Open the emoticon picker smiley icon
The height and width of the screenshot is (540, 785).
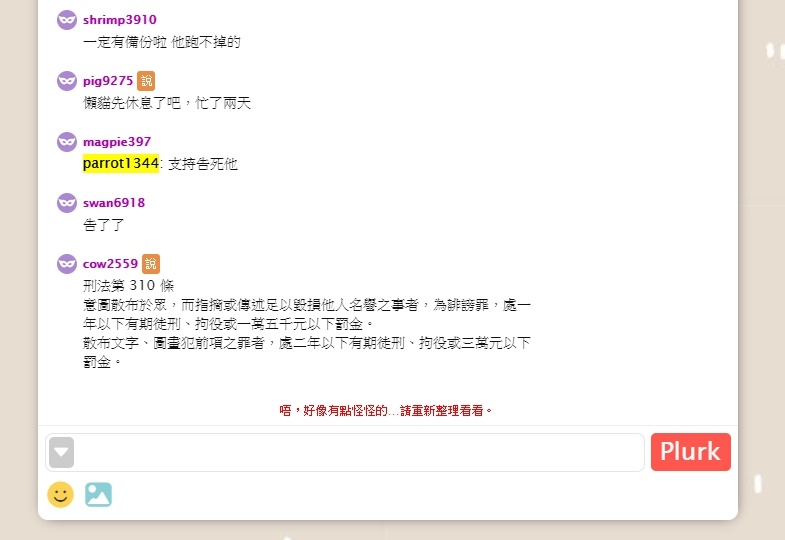pos(61,494)
